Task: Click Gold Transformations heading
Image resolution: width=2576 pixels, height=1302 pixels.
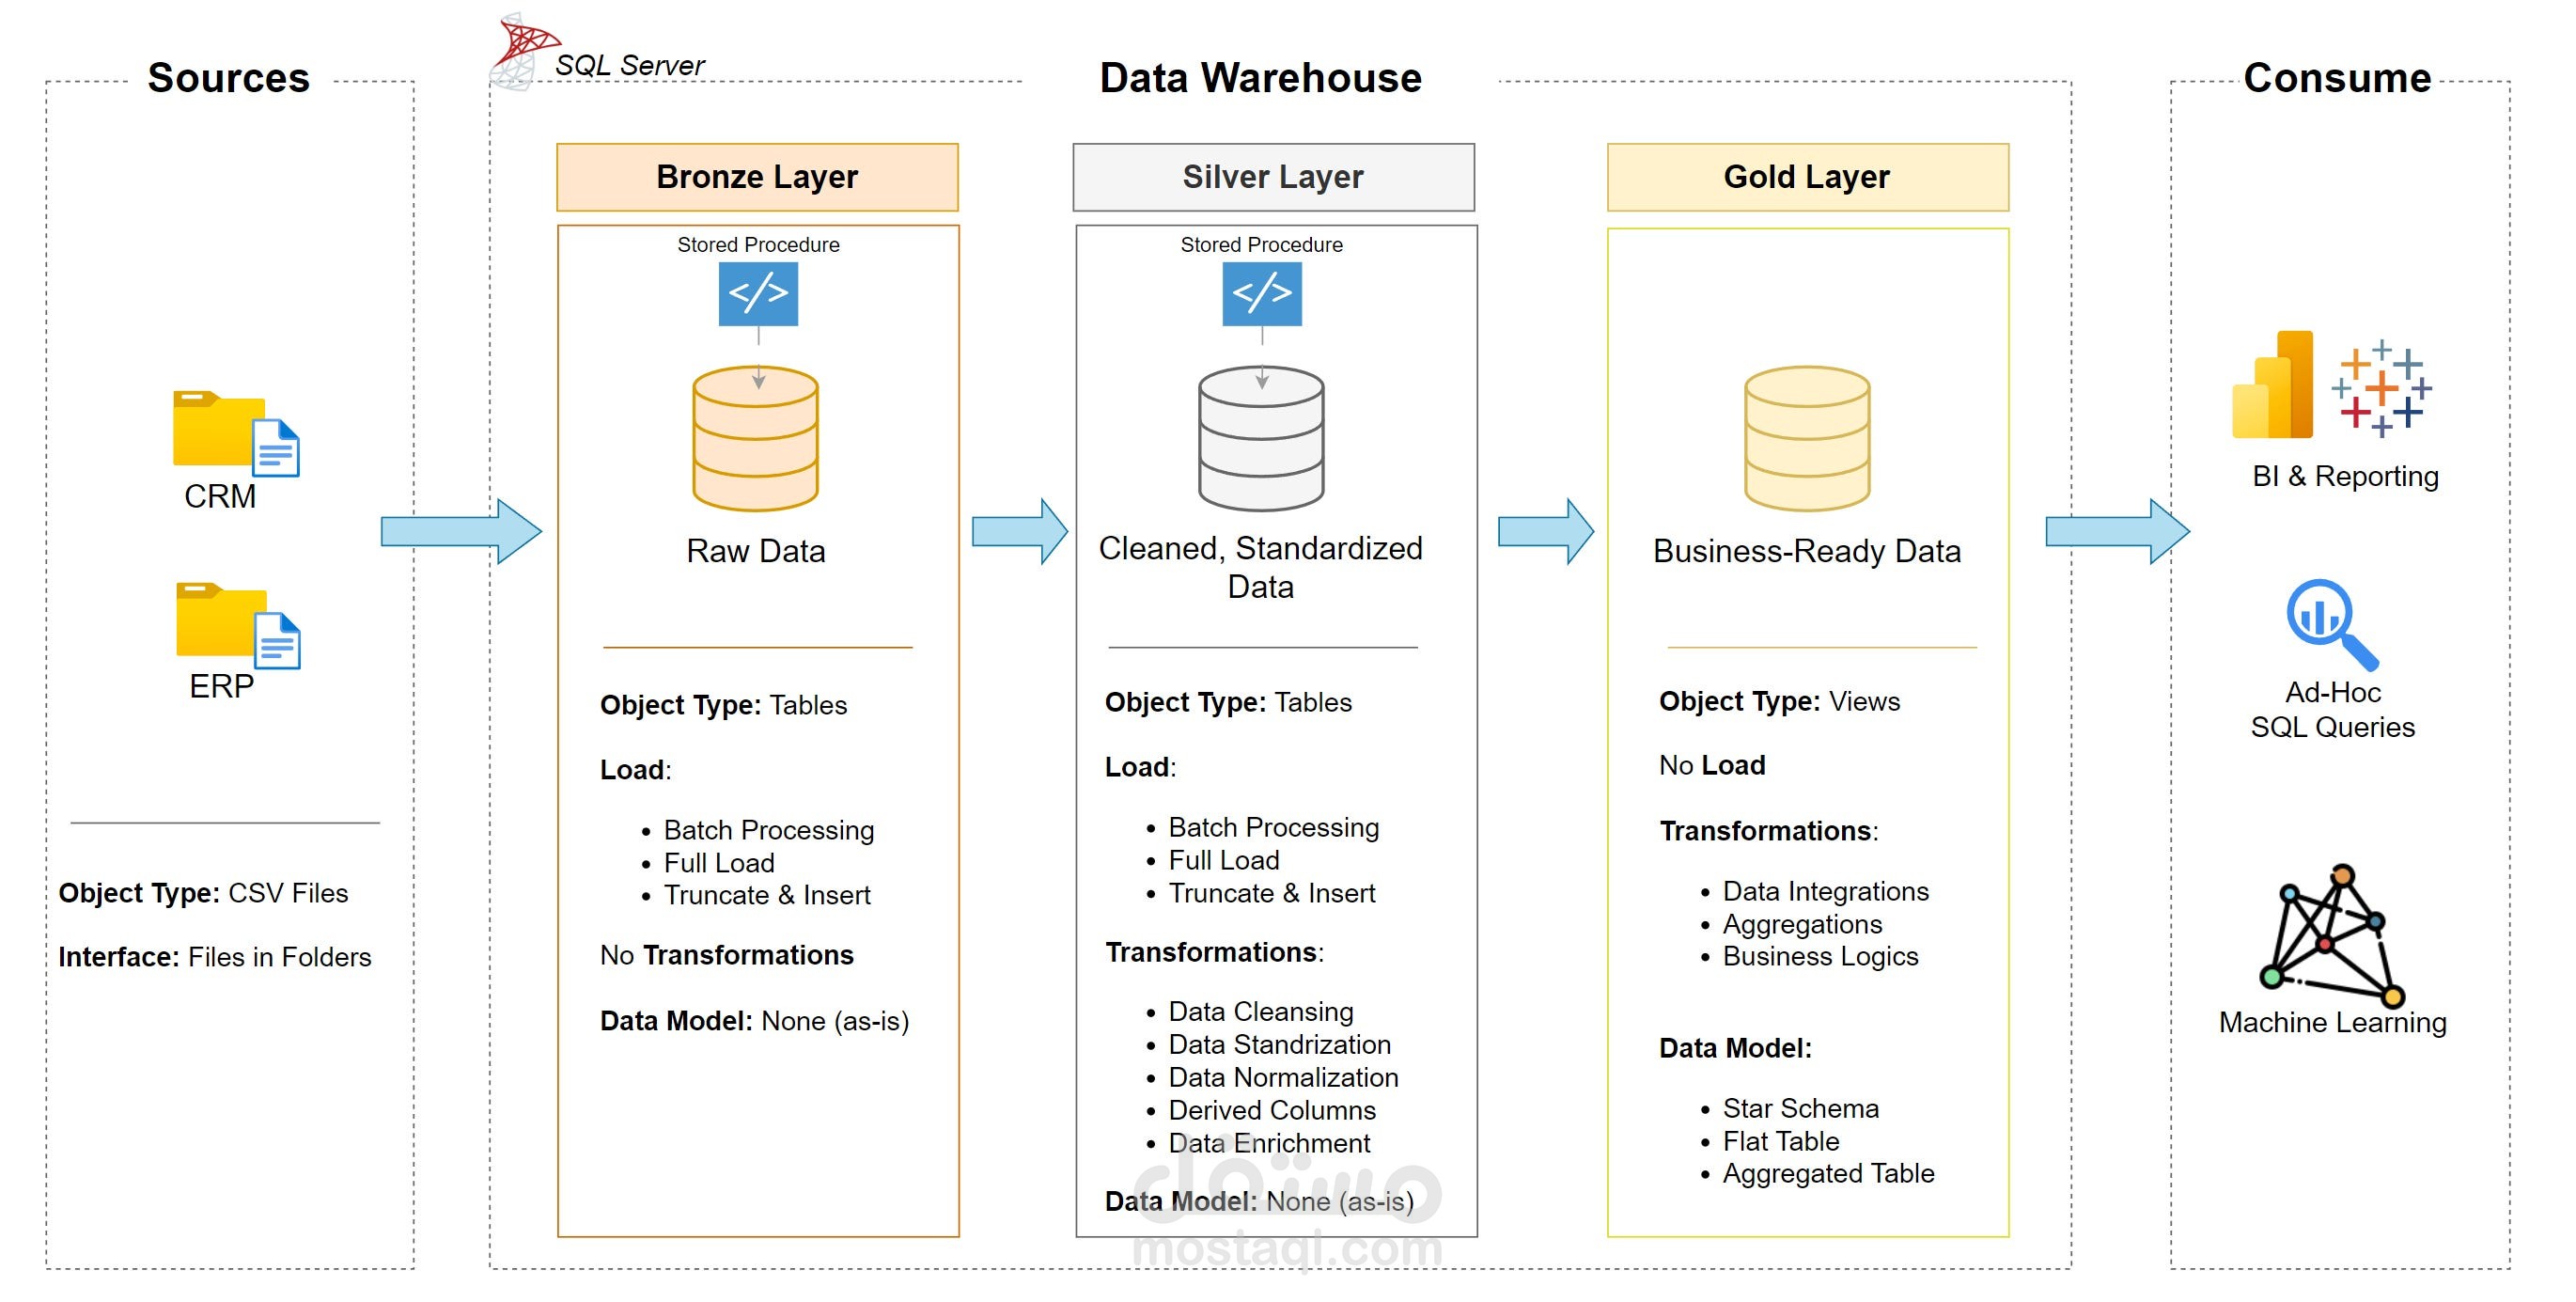Action: (x=1769, y=831)
